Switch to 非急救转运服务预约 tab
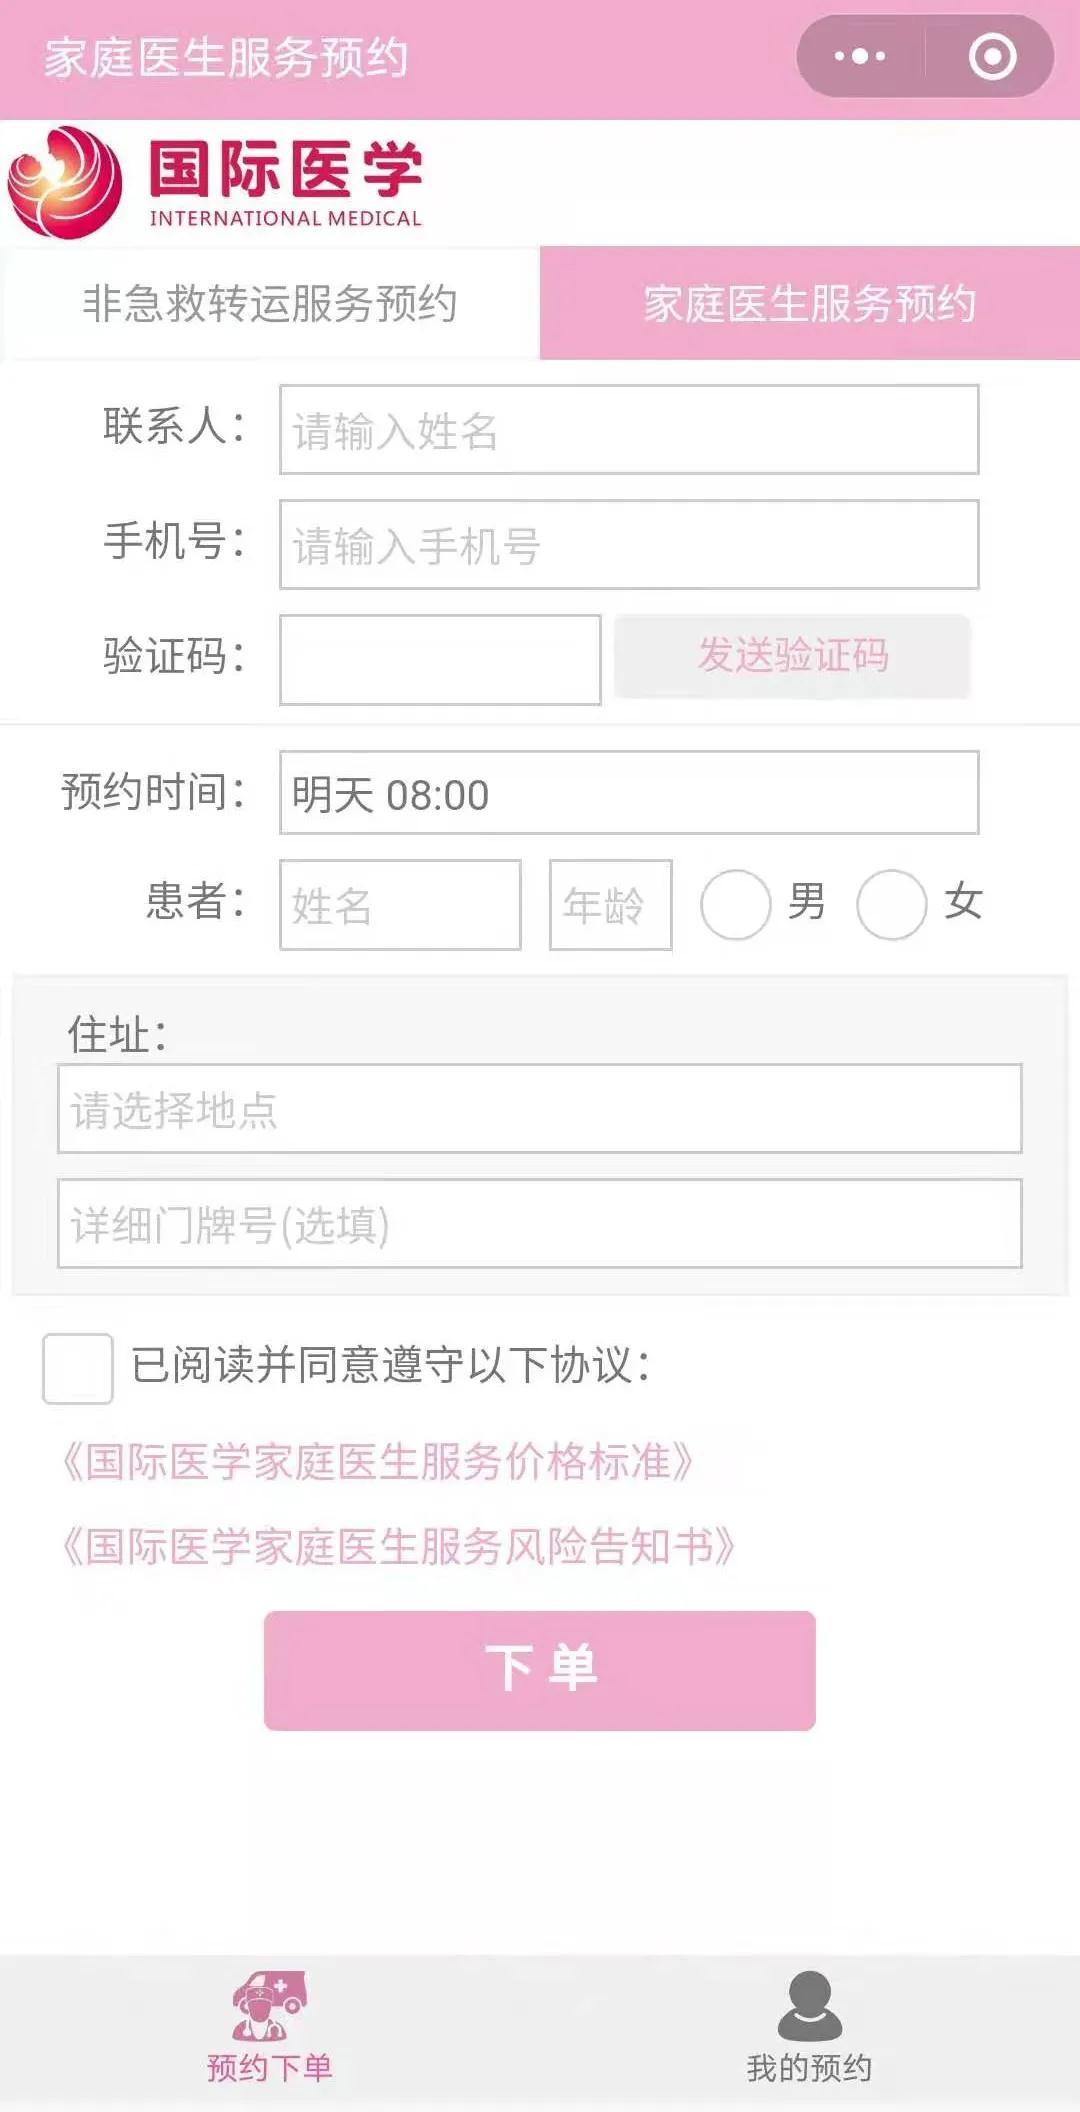 tap(270, 303)
